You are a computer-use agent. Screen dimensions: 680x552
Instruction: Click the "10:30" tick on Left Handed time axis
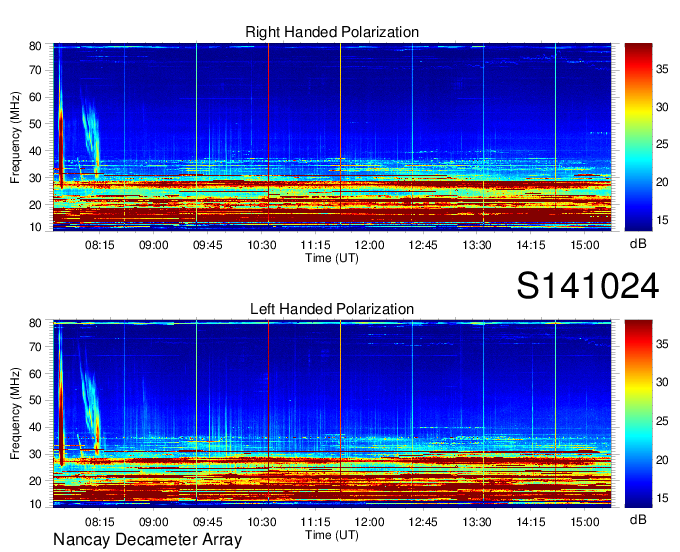[262, 522]
